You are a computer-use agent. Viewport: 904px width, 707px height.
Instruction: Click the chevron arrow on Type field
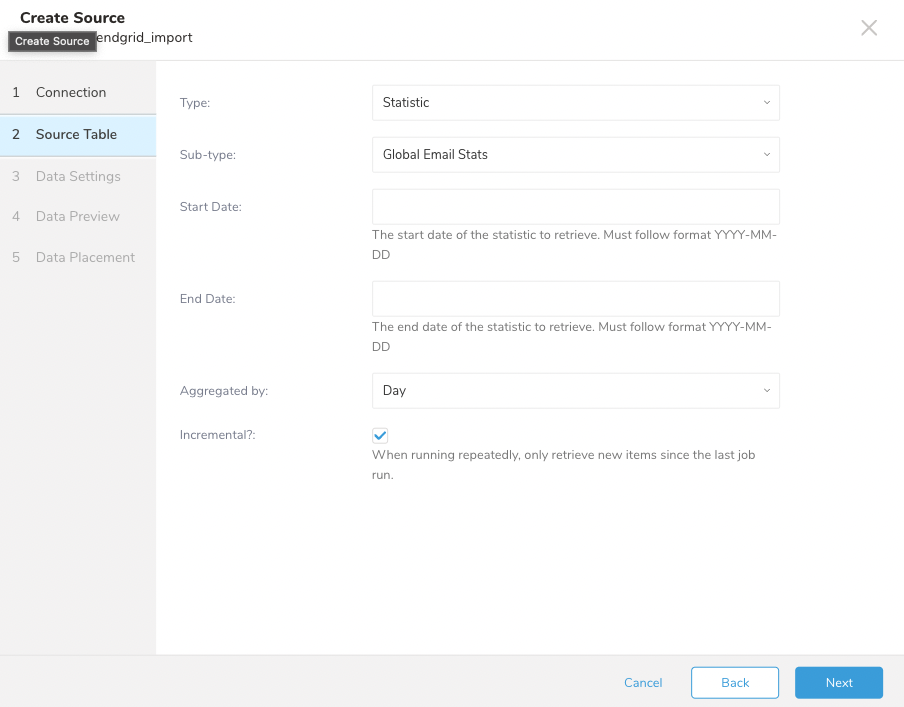[766, 103]
